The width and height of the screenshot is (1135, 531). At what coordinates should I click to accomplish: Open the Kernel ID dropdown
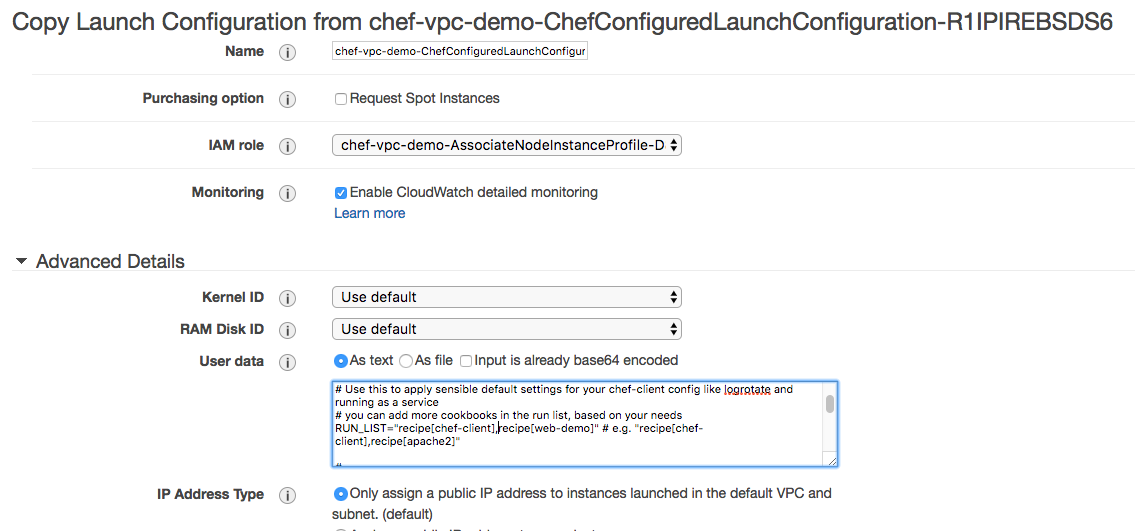coord(507,297)
